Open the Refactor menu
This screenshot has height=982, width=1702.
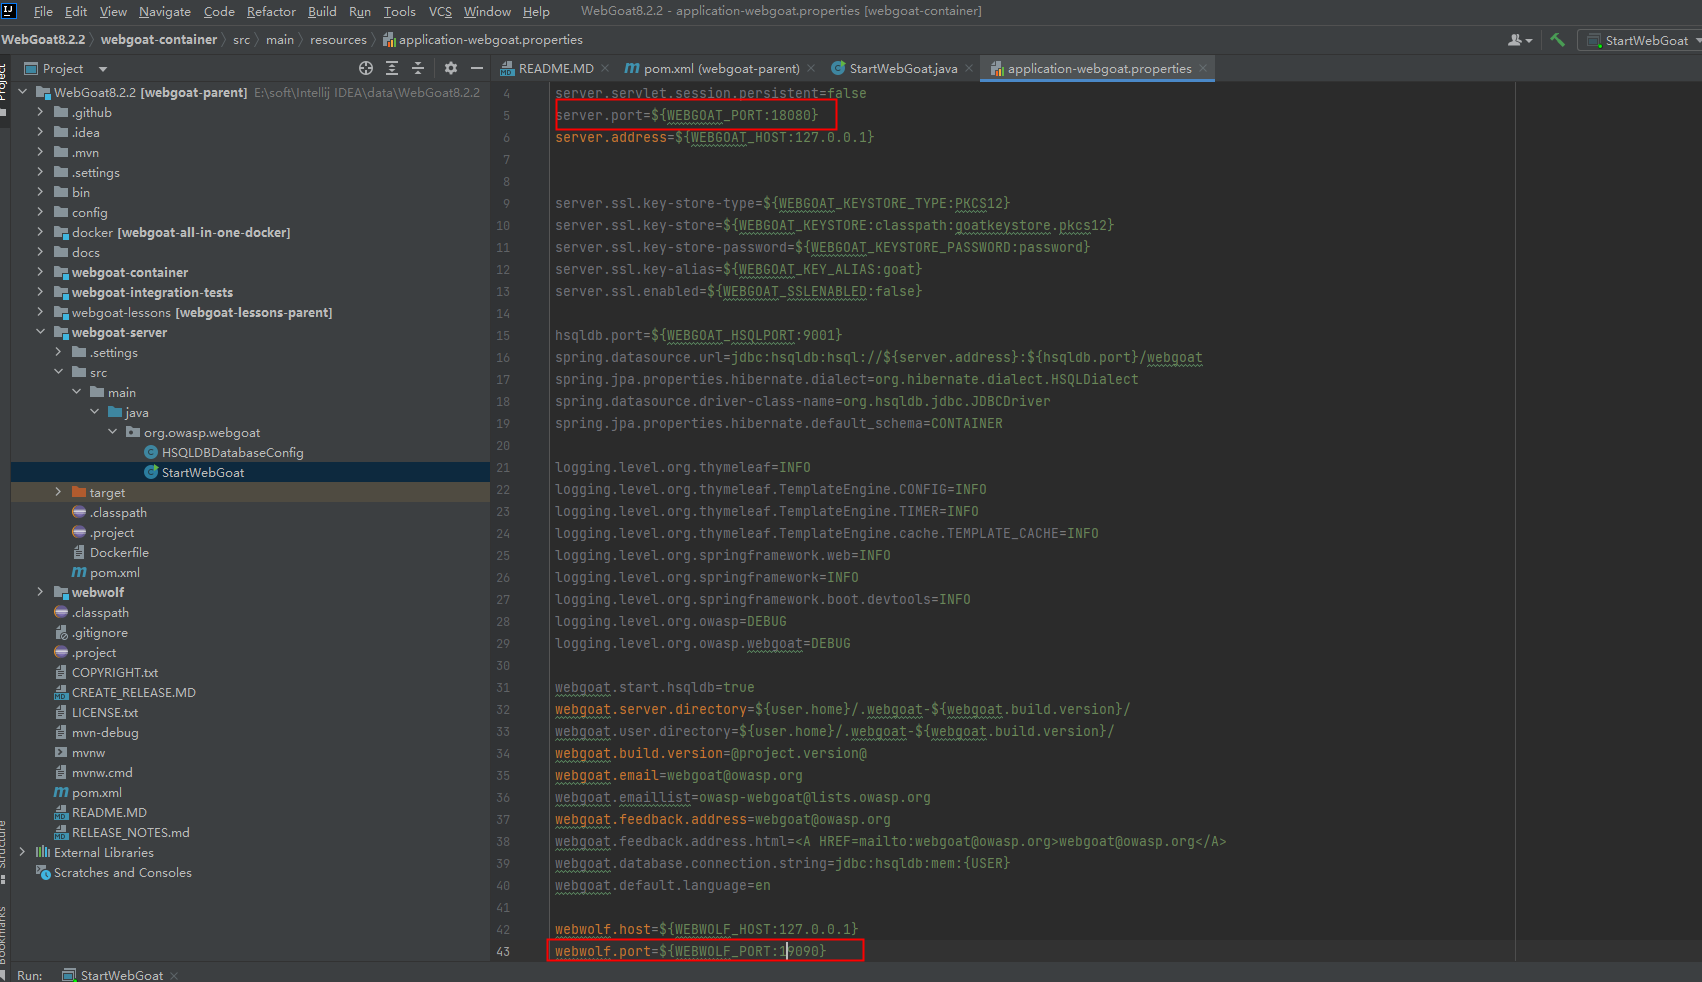point(271,12)
